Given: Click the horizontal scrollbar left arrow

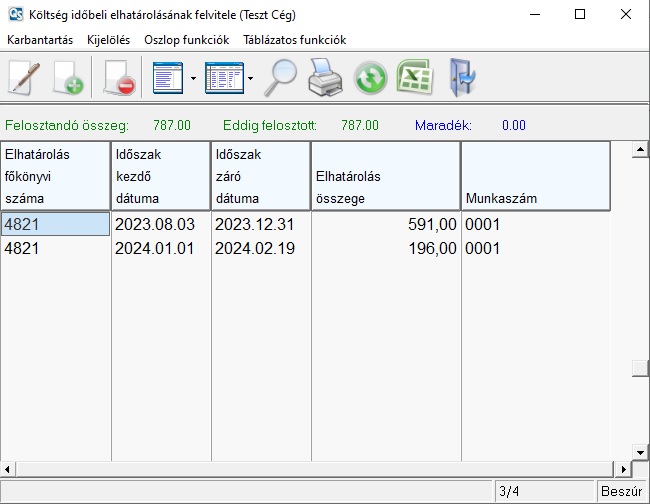Looking at the screenshot, I should point(8,469).
